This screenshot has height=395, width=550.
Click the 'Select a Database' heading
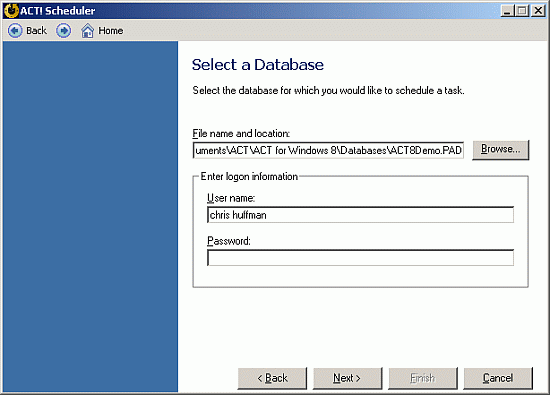tap(258, 65)
